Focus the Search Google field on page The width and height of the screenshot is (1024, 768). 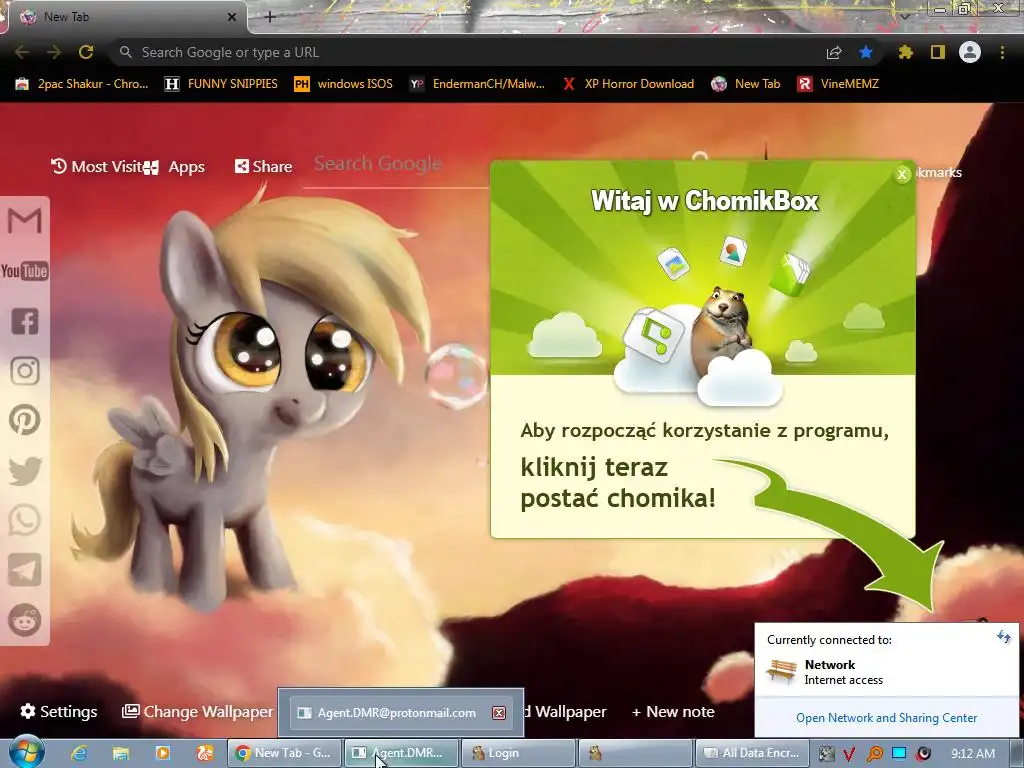(395, 165)
